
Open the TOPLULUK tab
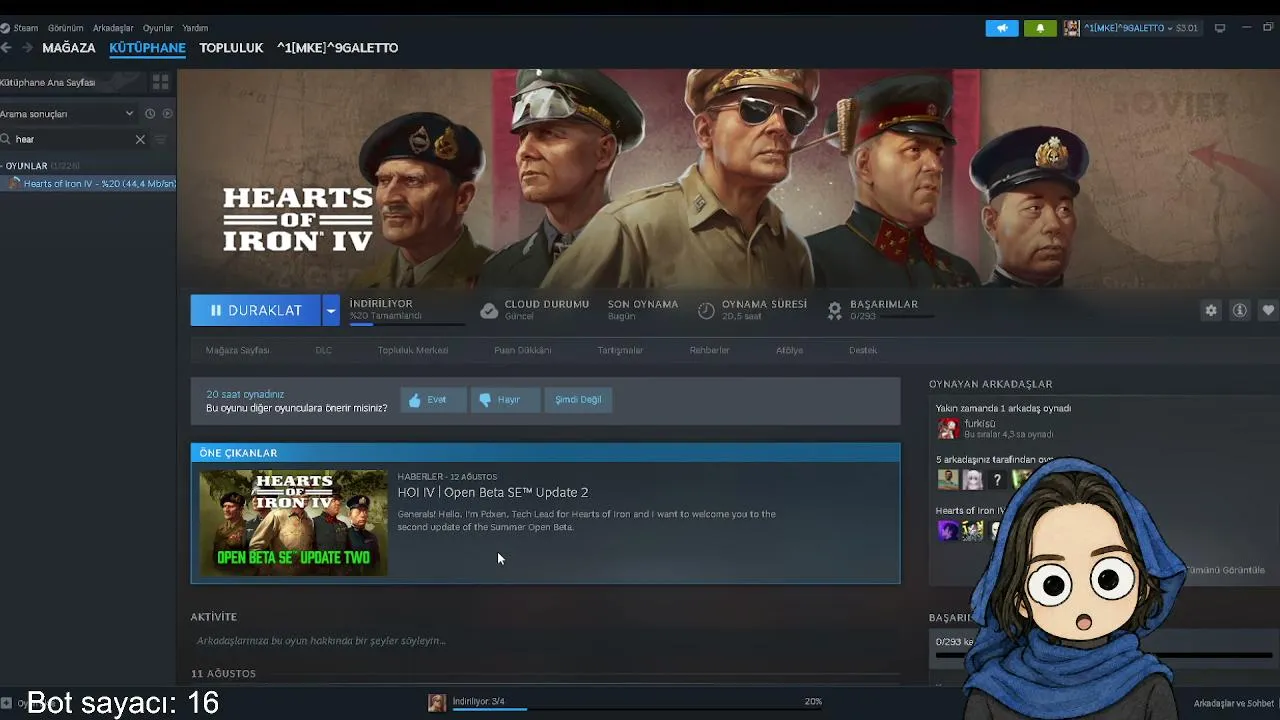tap(231, 48)
